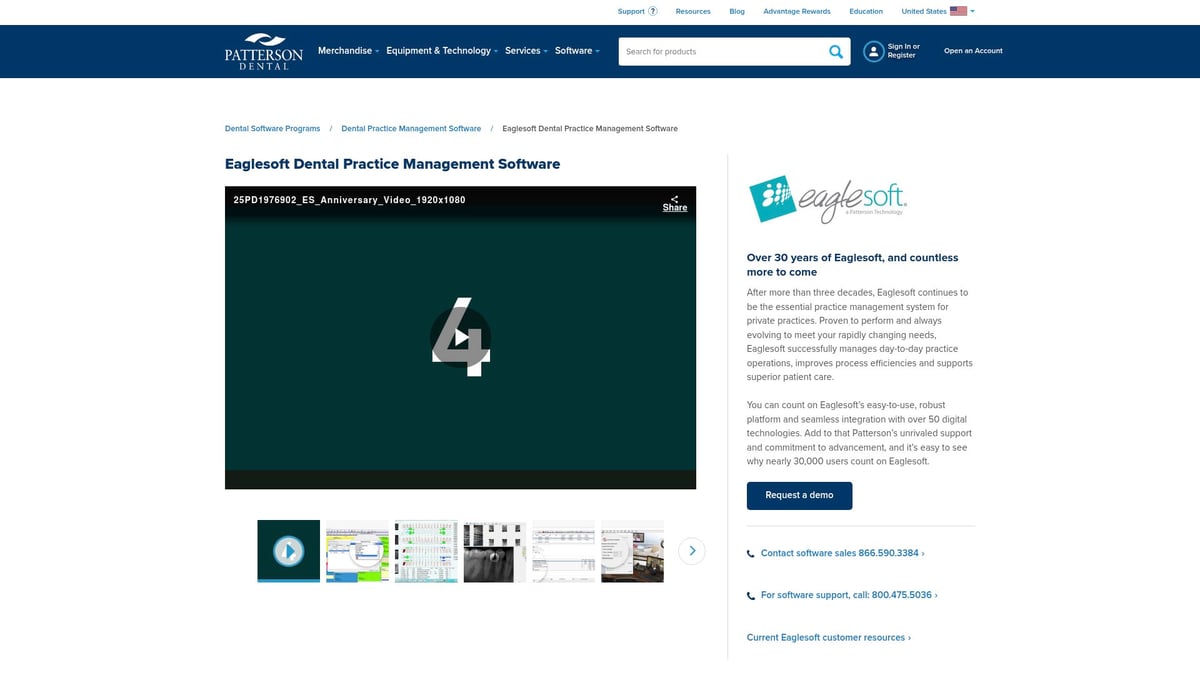The image size is (1200, 675).
Task: Click the next arrow on the thumbnail carousel
Action: coord(691,551)
